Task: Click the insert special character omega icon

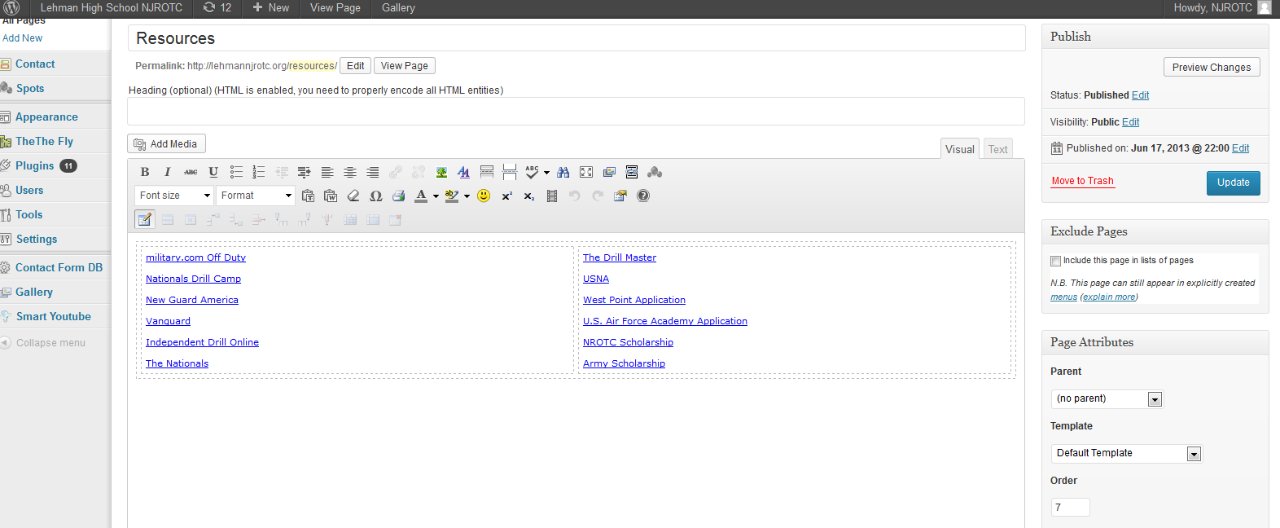Action: click(376, 196)
